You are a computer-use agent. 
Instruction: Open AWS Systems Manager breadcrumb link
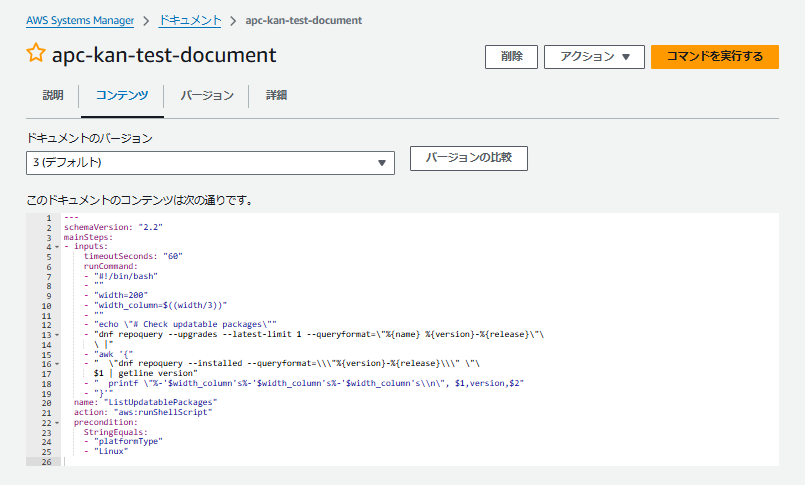point(80,21)
